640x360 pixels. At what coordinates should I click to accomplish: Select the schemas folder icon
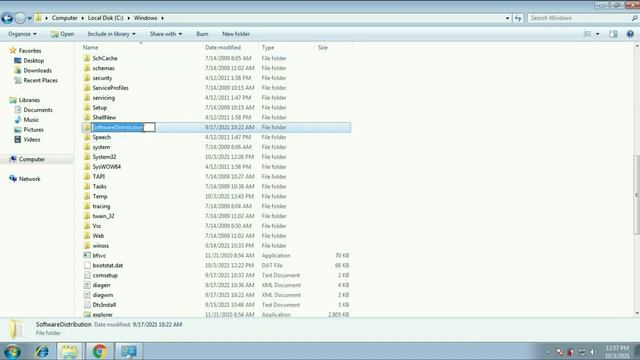click(x=87, y=68)
